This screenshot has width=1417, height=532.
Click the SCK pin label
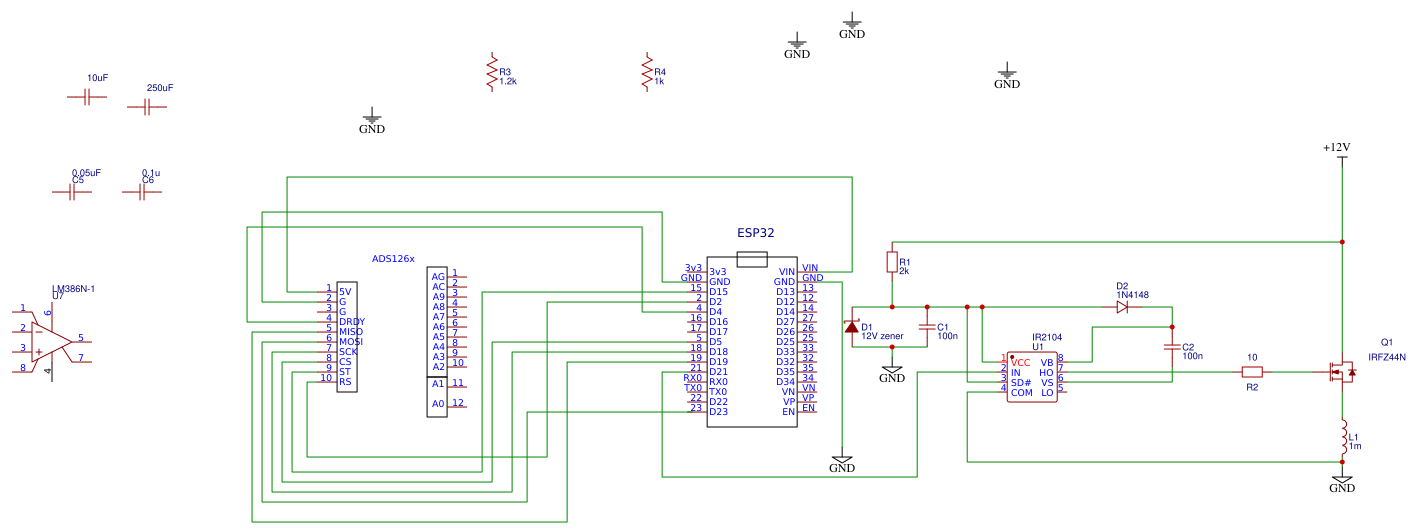(x=348, y=351)
